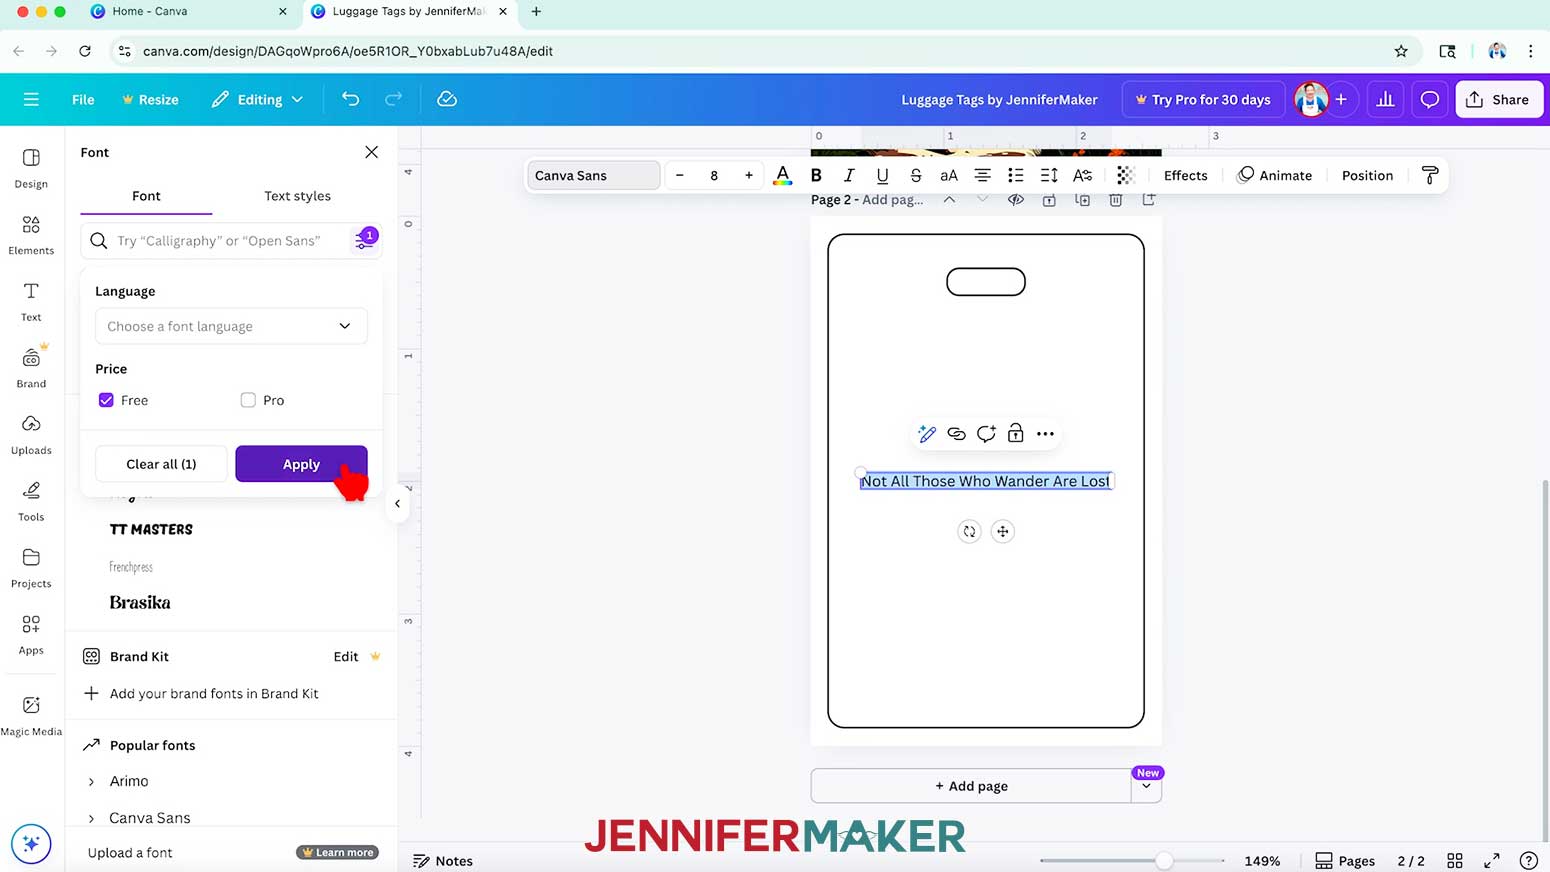Open Magic Media in the sidebar
1550x872 pixels.
tap(31, 716)
